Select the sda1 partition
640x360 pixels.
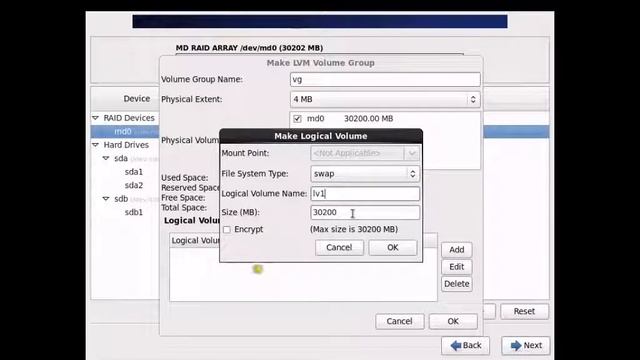pyautogui.click(x=134, y=172)
